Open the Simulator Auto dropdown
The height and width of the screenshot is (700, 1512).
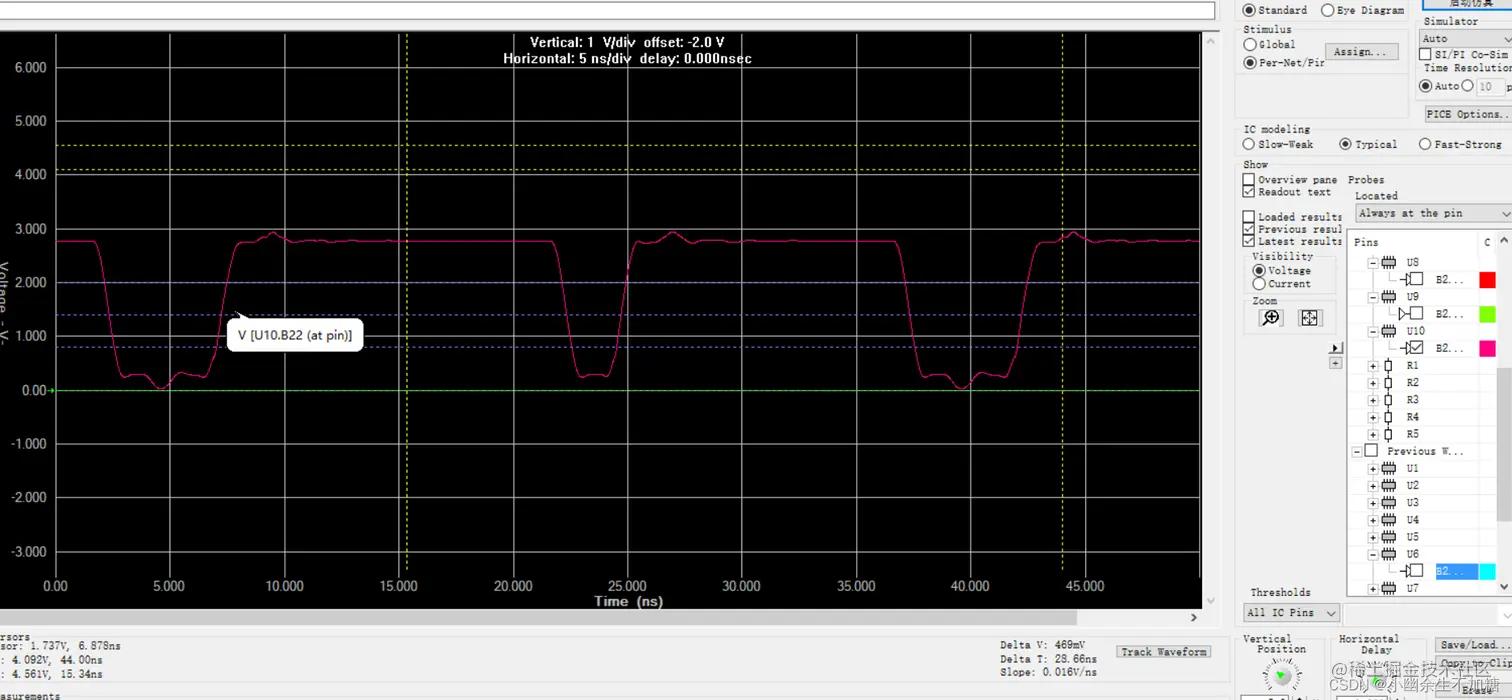pos(1465,38)
